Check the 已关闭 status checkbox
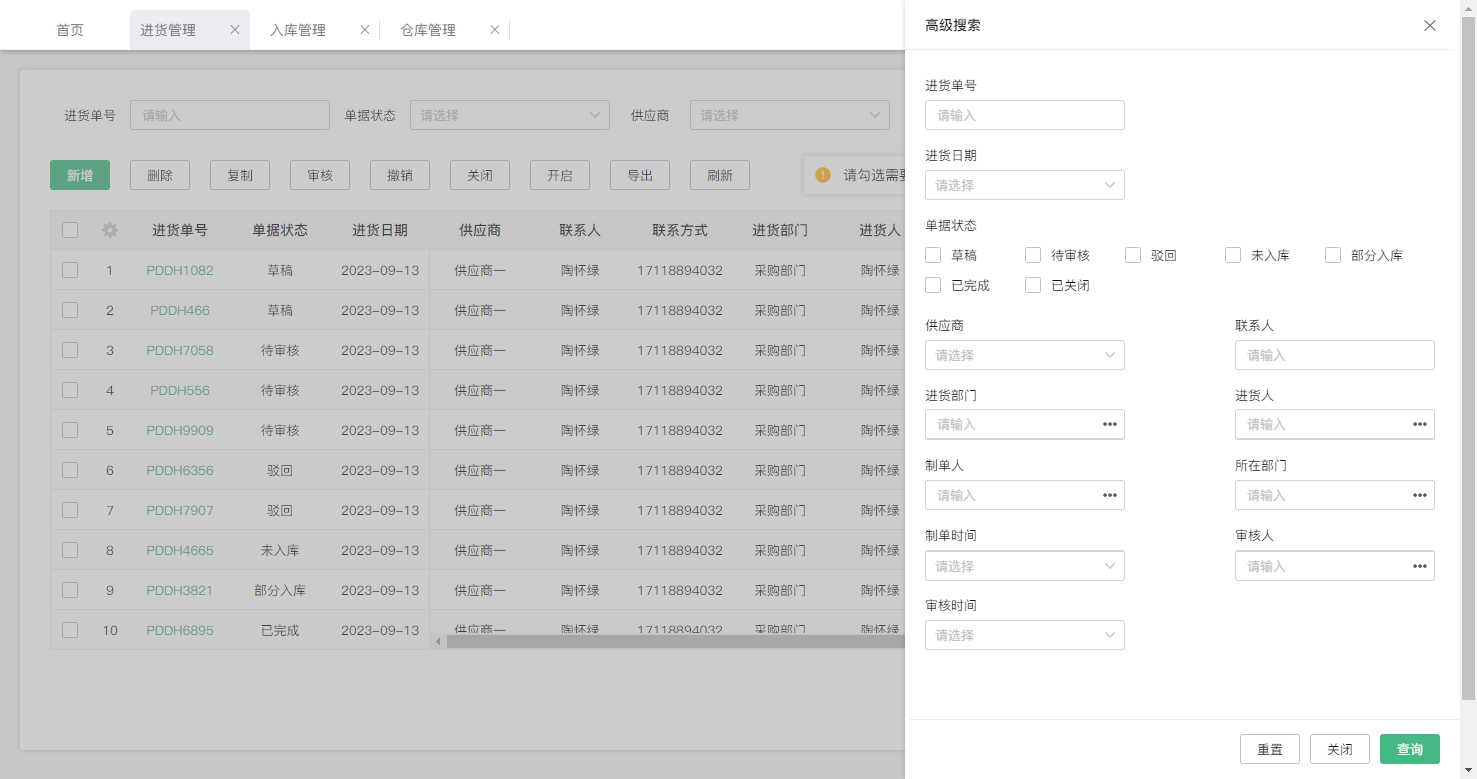1477x779 pixels. pyautogui.click(x=1033, y=285)
